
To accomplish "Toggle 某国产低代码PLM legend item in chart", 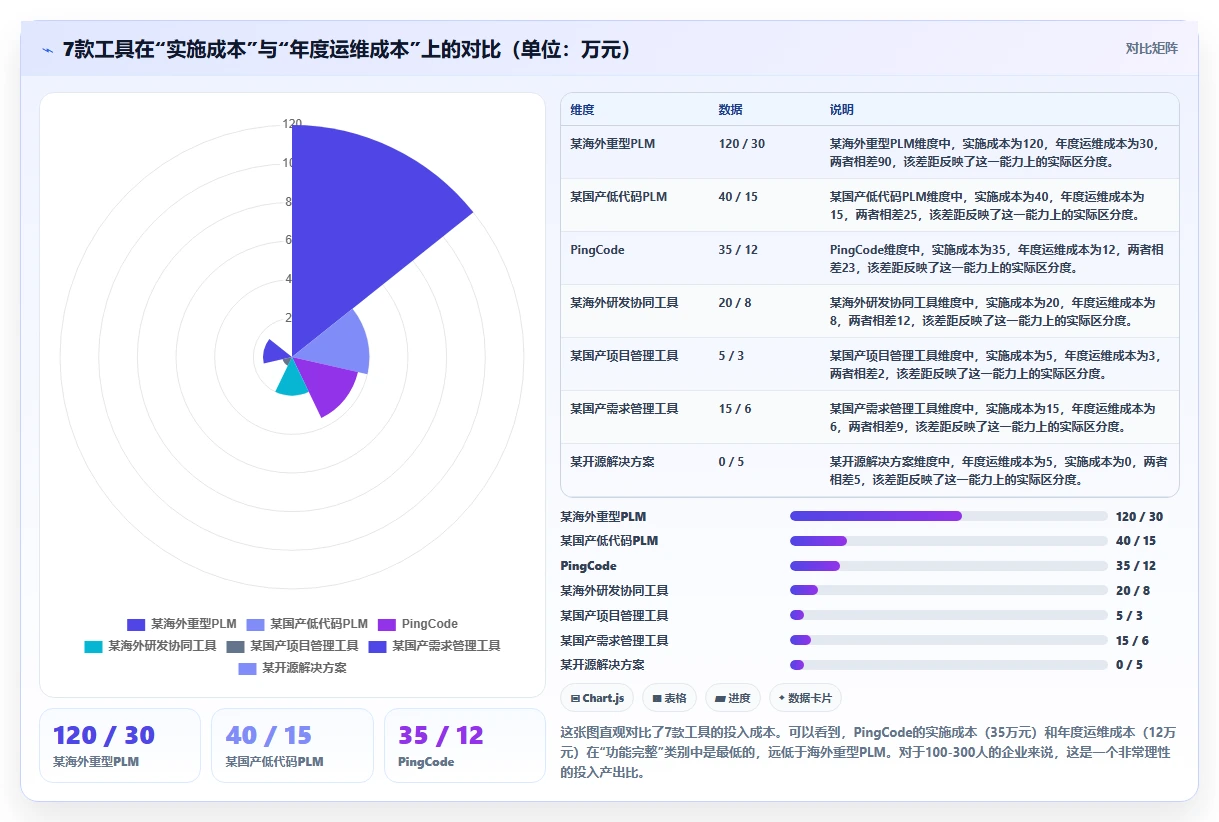I will click(x=307, y=624).
